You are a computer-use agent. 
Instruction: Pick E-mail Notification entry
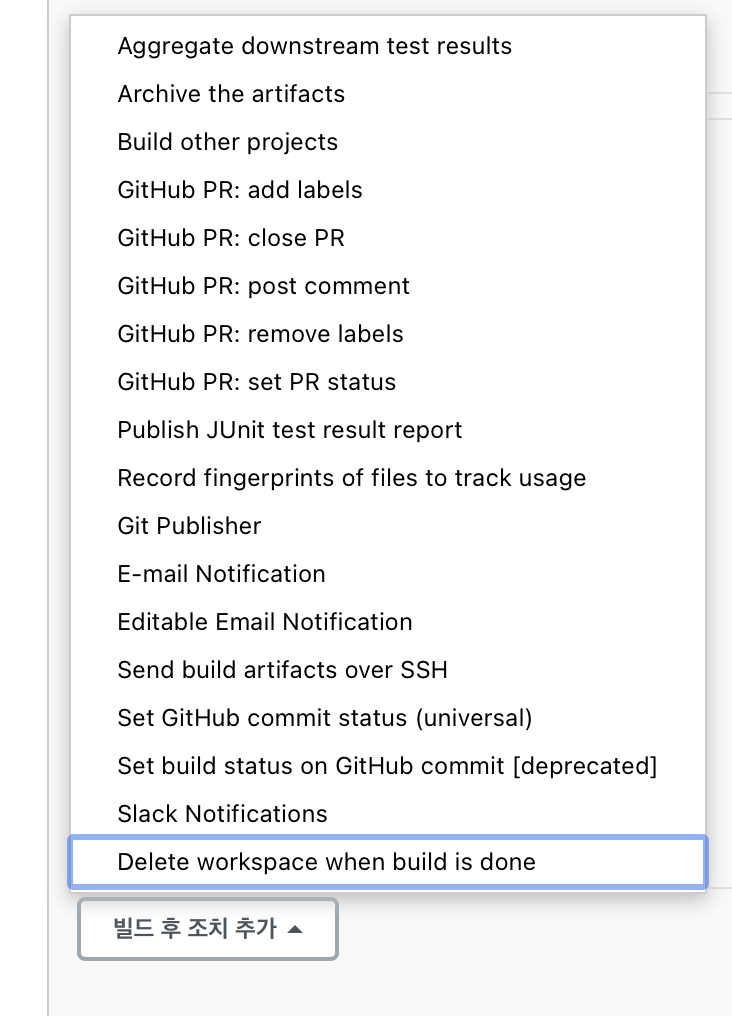pos(387,573)
